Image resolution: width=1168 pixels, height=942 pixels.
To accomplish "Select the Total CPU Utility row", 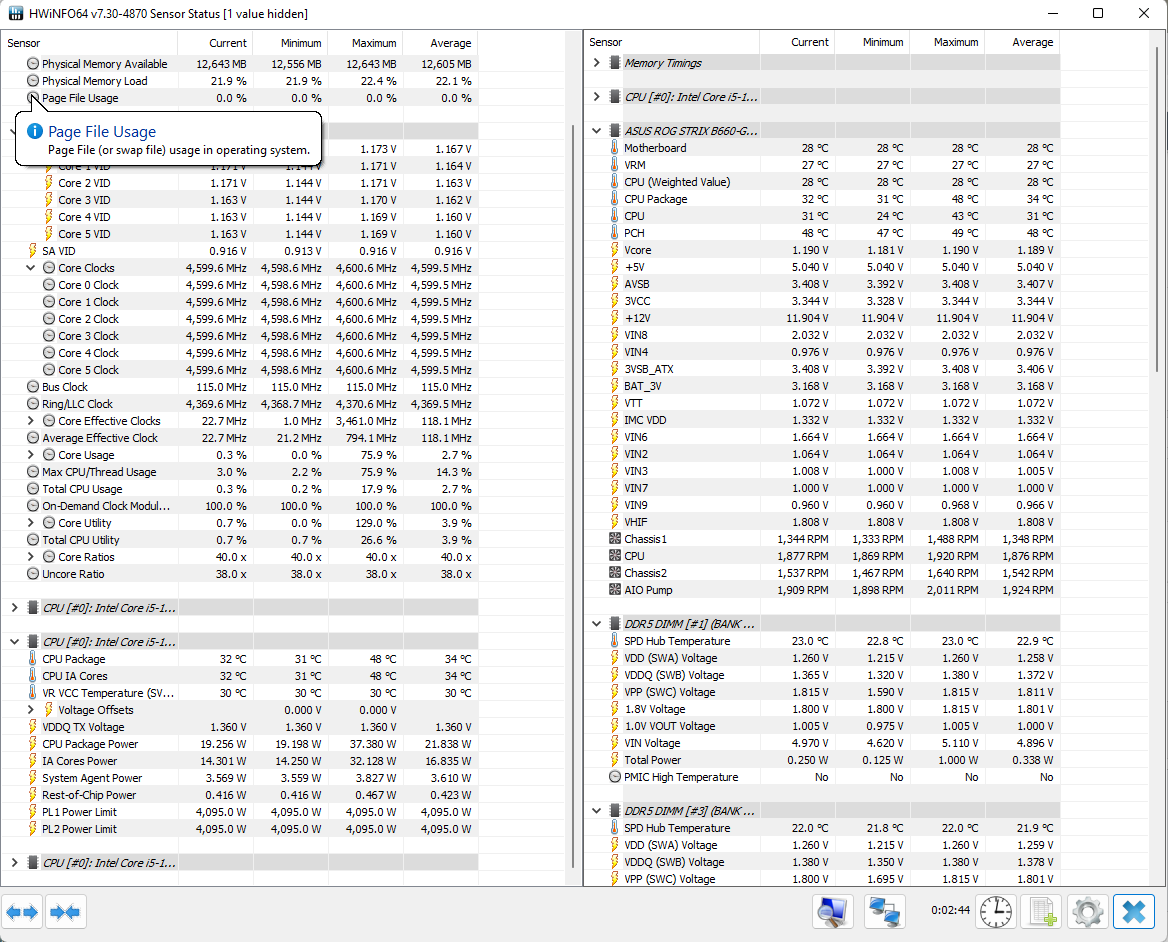I will point(239,540).
